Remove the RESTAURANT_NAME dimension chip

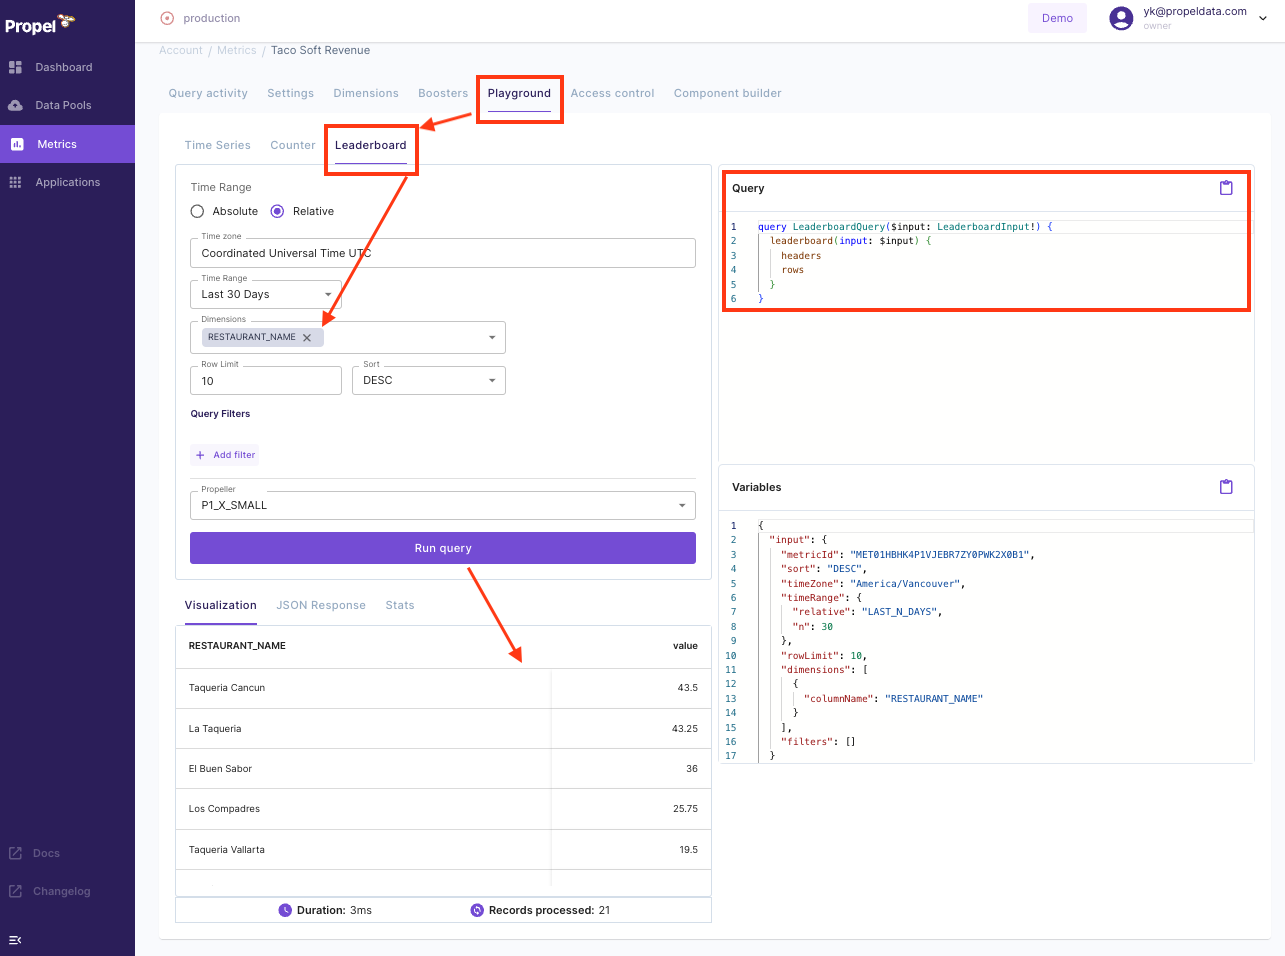tap(307, 338)
